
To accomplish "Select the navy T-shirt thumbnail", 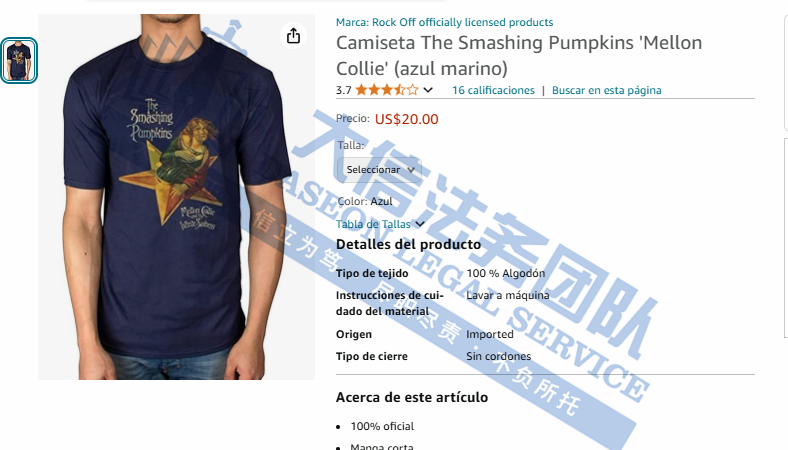I will (x=19, y=60).
